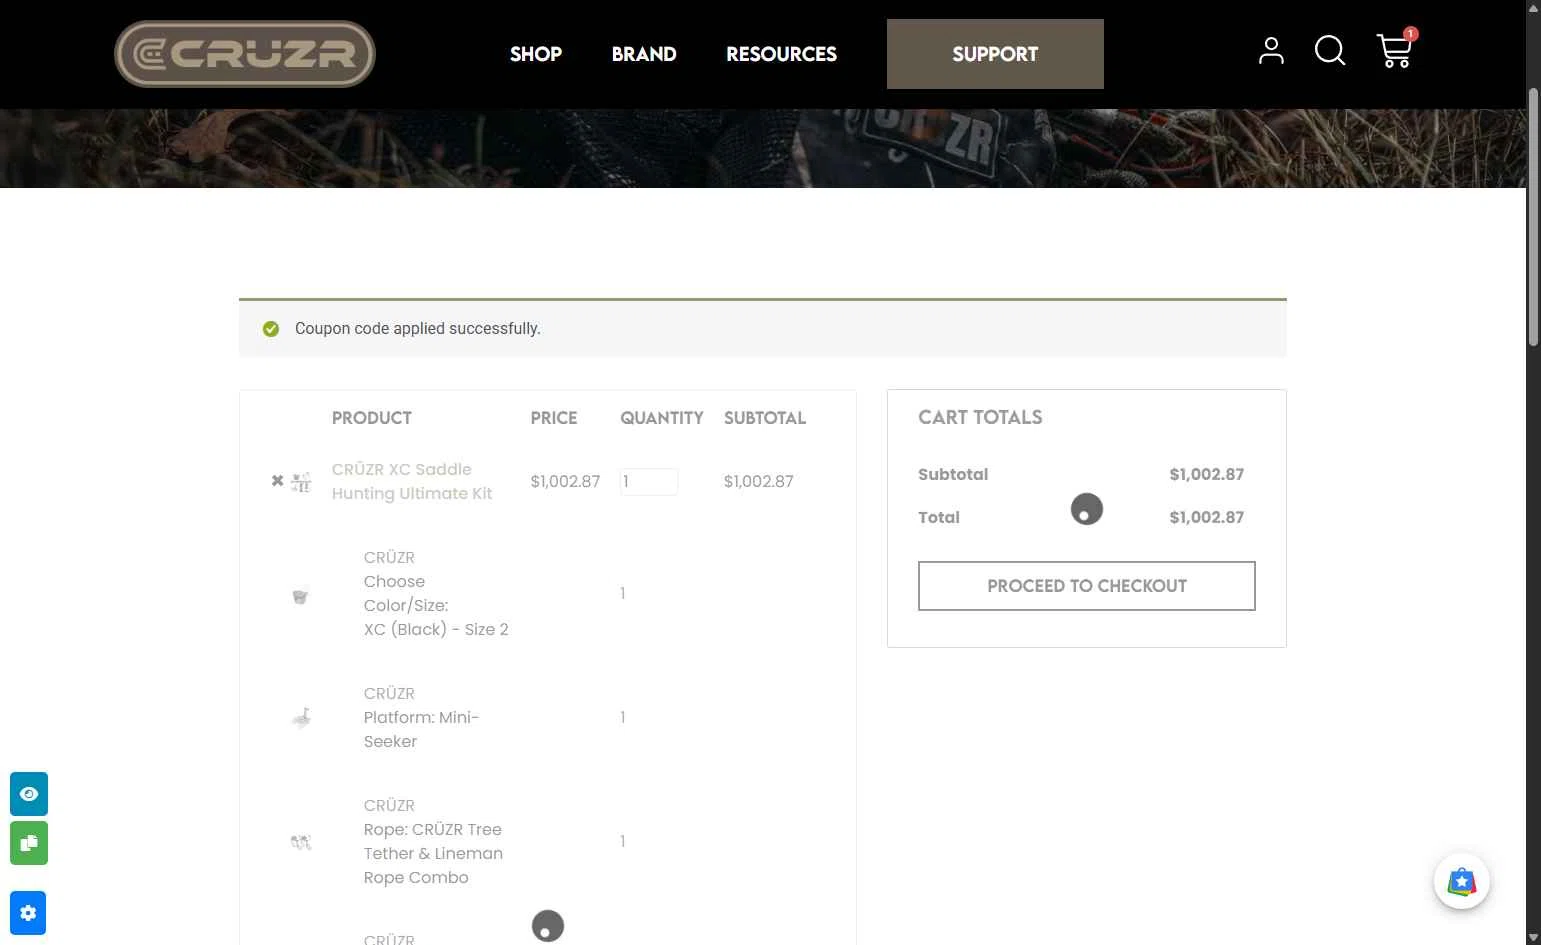This screenshot has width=1541, height=945.
Task: Open the shopping cart icon
Action: tap(1394, 51)
